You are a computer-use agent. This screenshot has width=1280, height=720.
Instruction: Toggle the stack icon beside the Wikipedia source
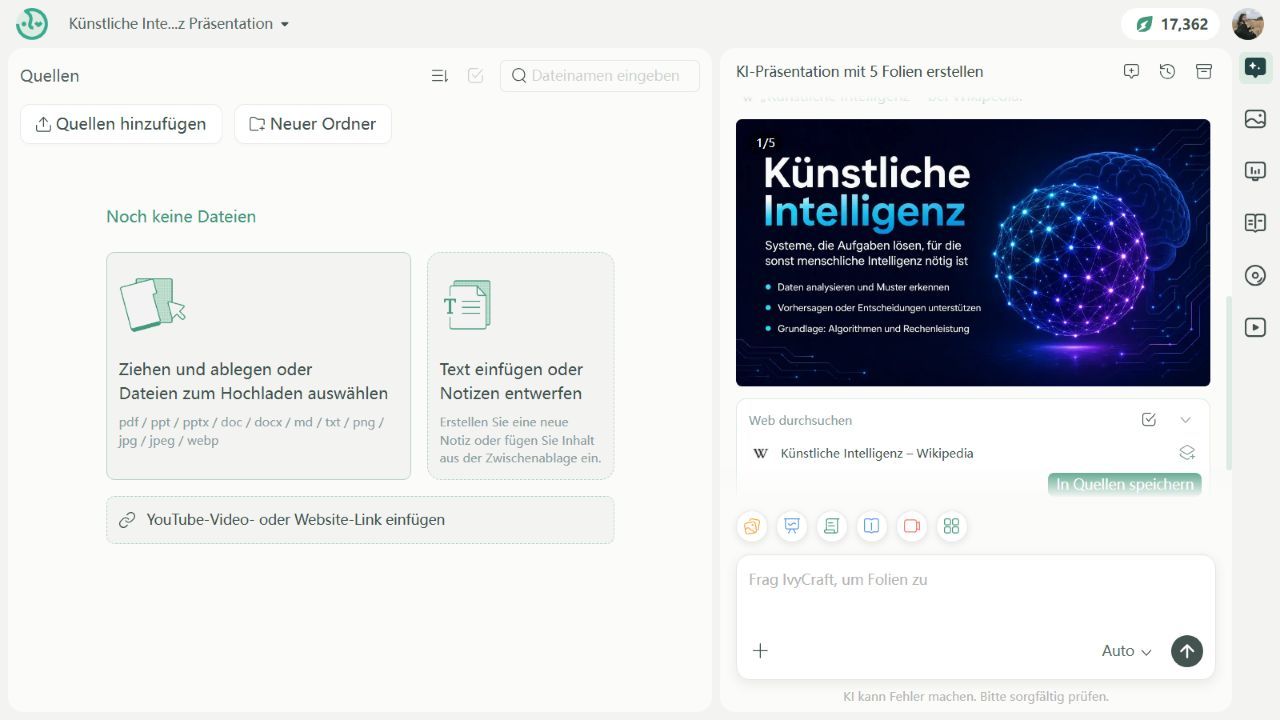pyautogui.click(x=1187, y=453)
